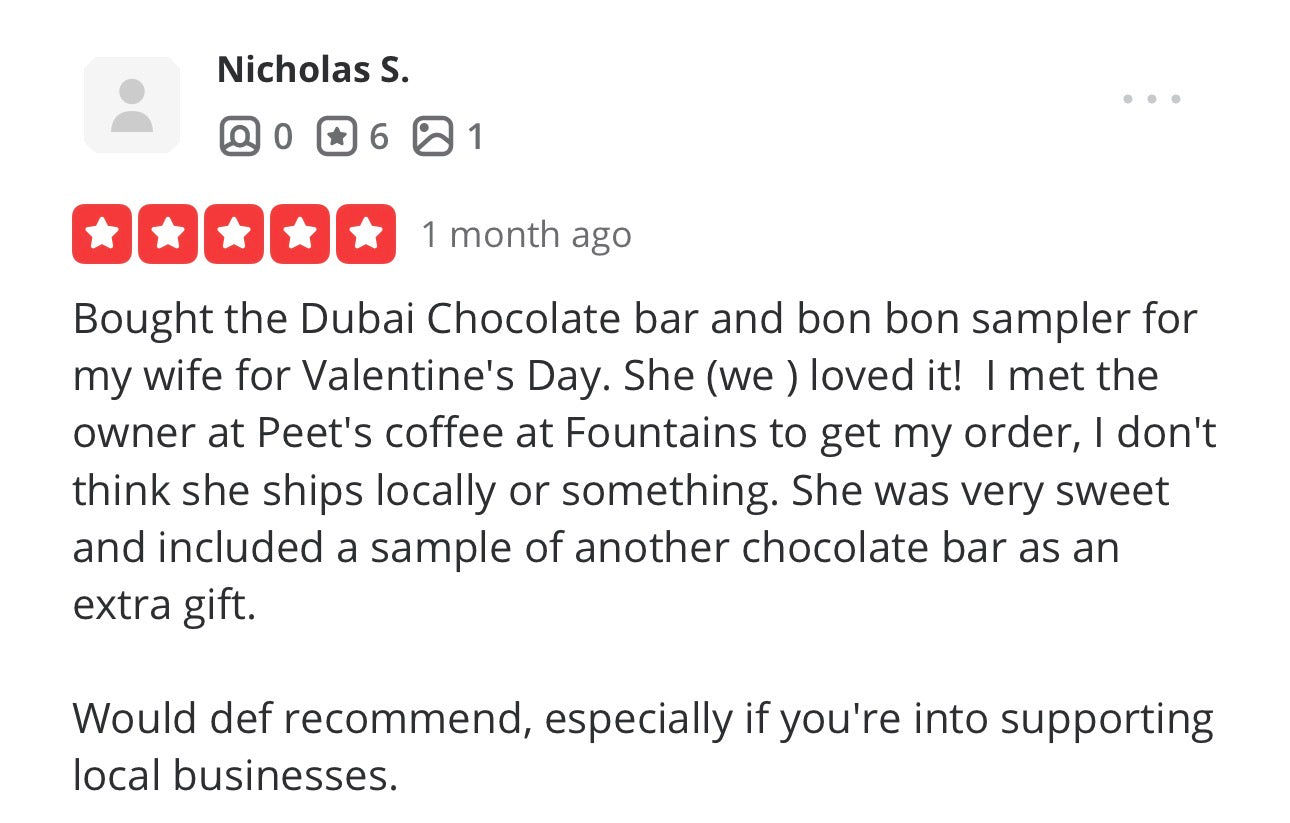The width and height of the screenshot is (1290, 823).
Task: Click the 1 month ago timestamp
Action: pos(525,234)
